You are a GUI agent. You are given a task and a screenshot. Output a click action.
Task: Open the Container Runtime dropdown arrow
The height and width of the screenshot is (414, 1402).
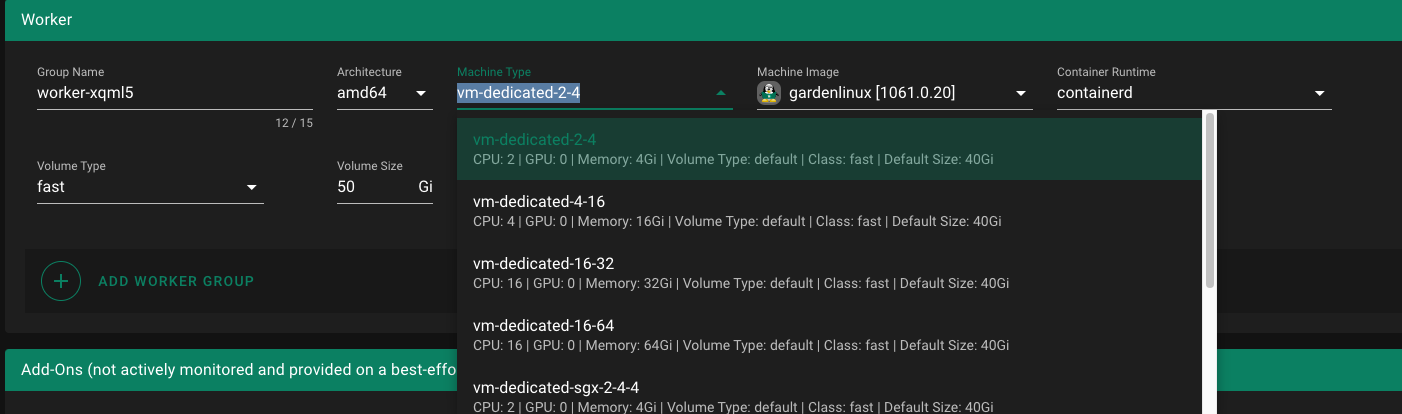click(x=1320, y=94)
